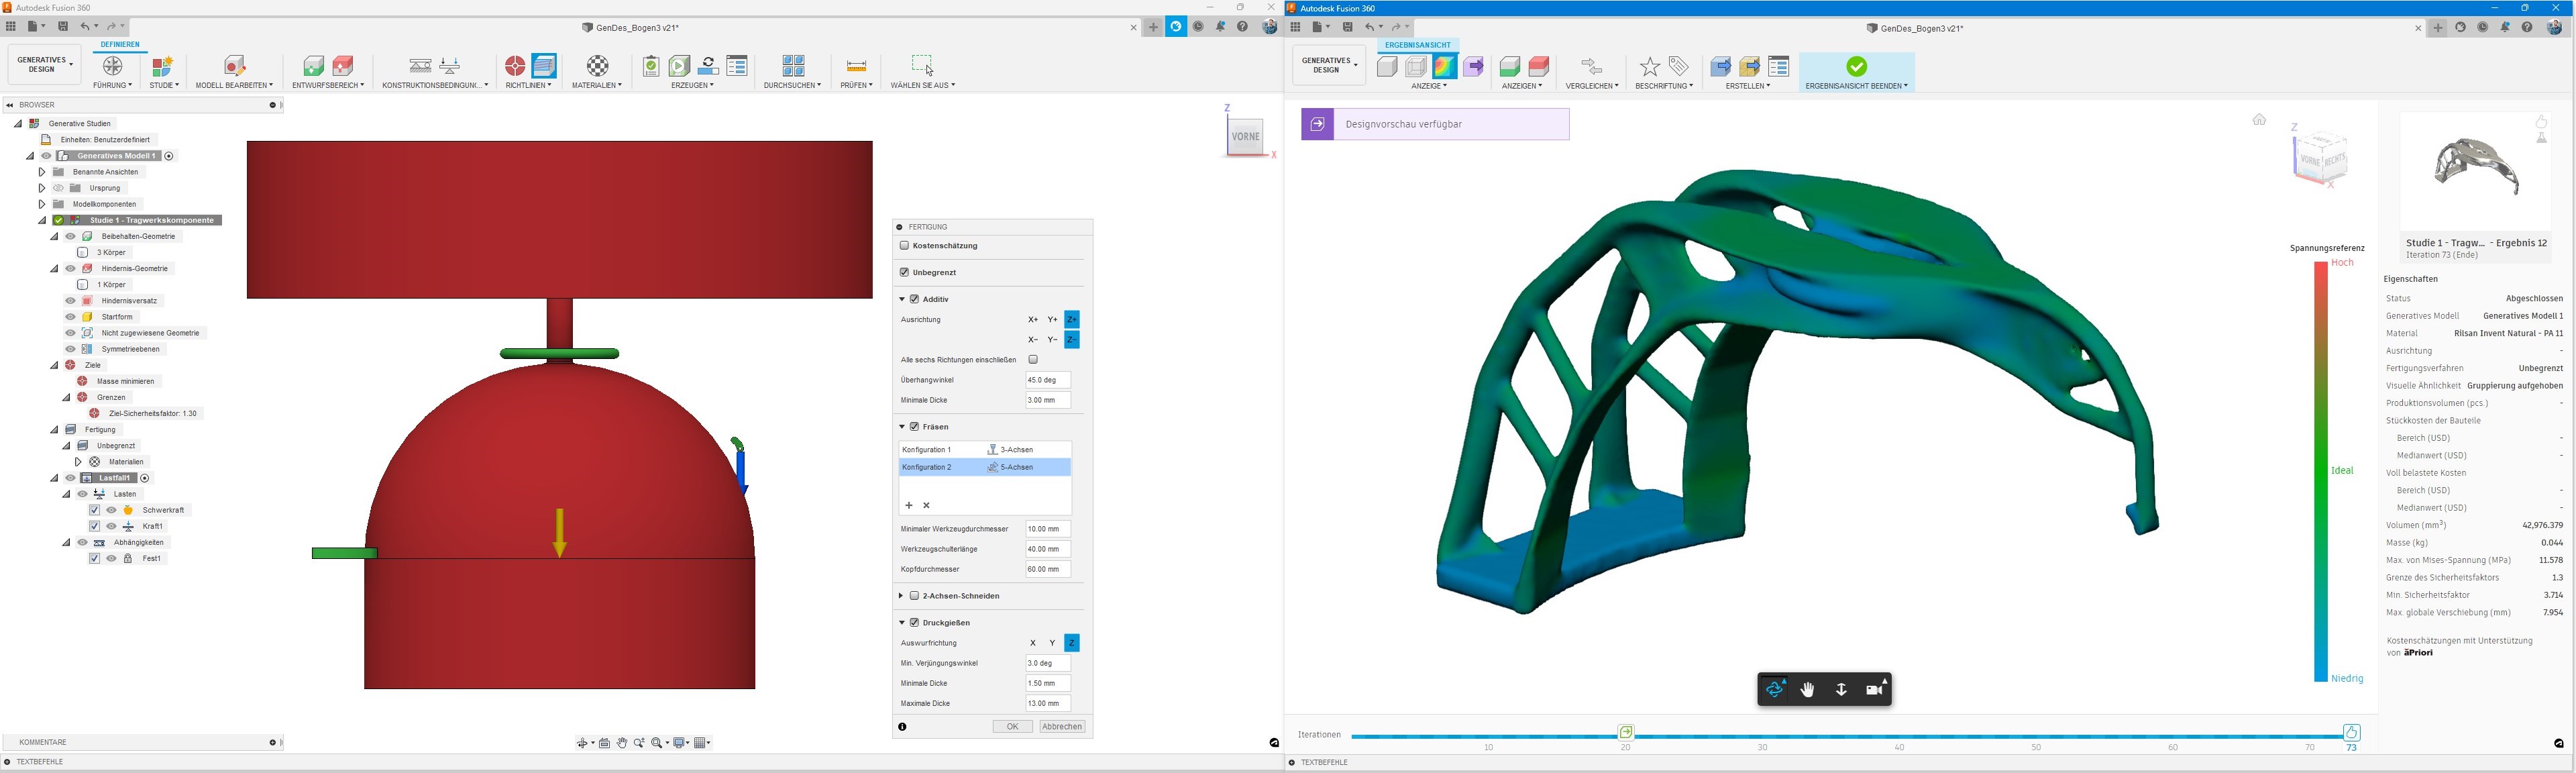Image resolution: width=2576 pixels, height=773 pixels.
Task: Select the colorful stress-view cube under Anzeige
Action: point(1444,66)
